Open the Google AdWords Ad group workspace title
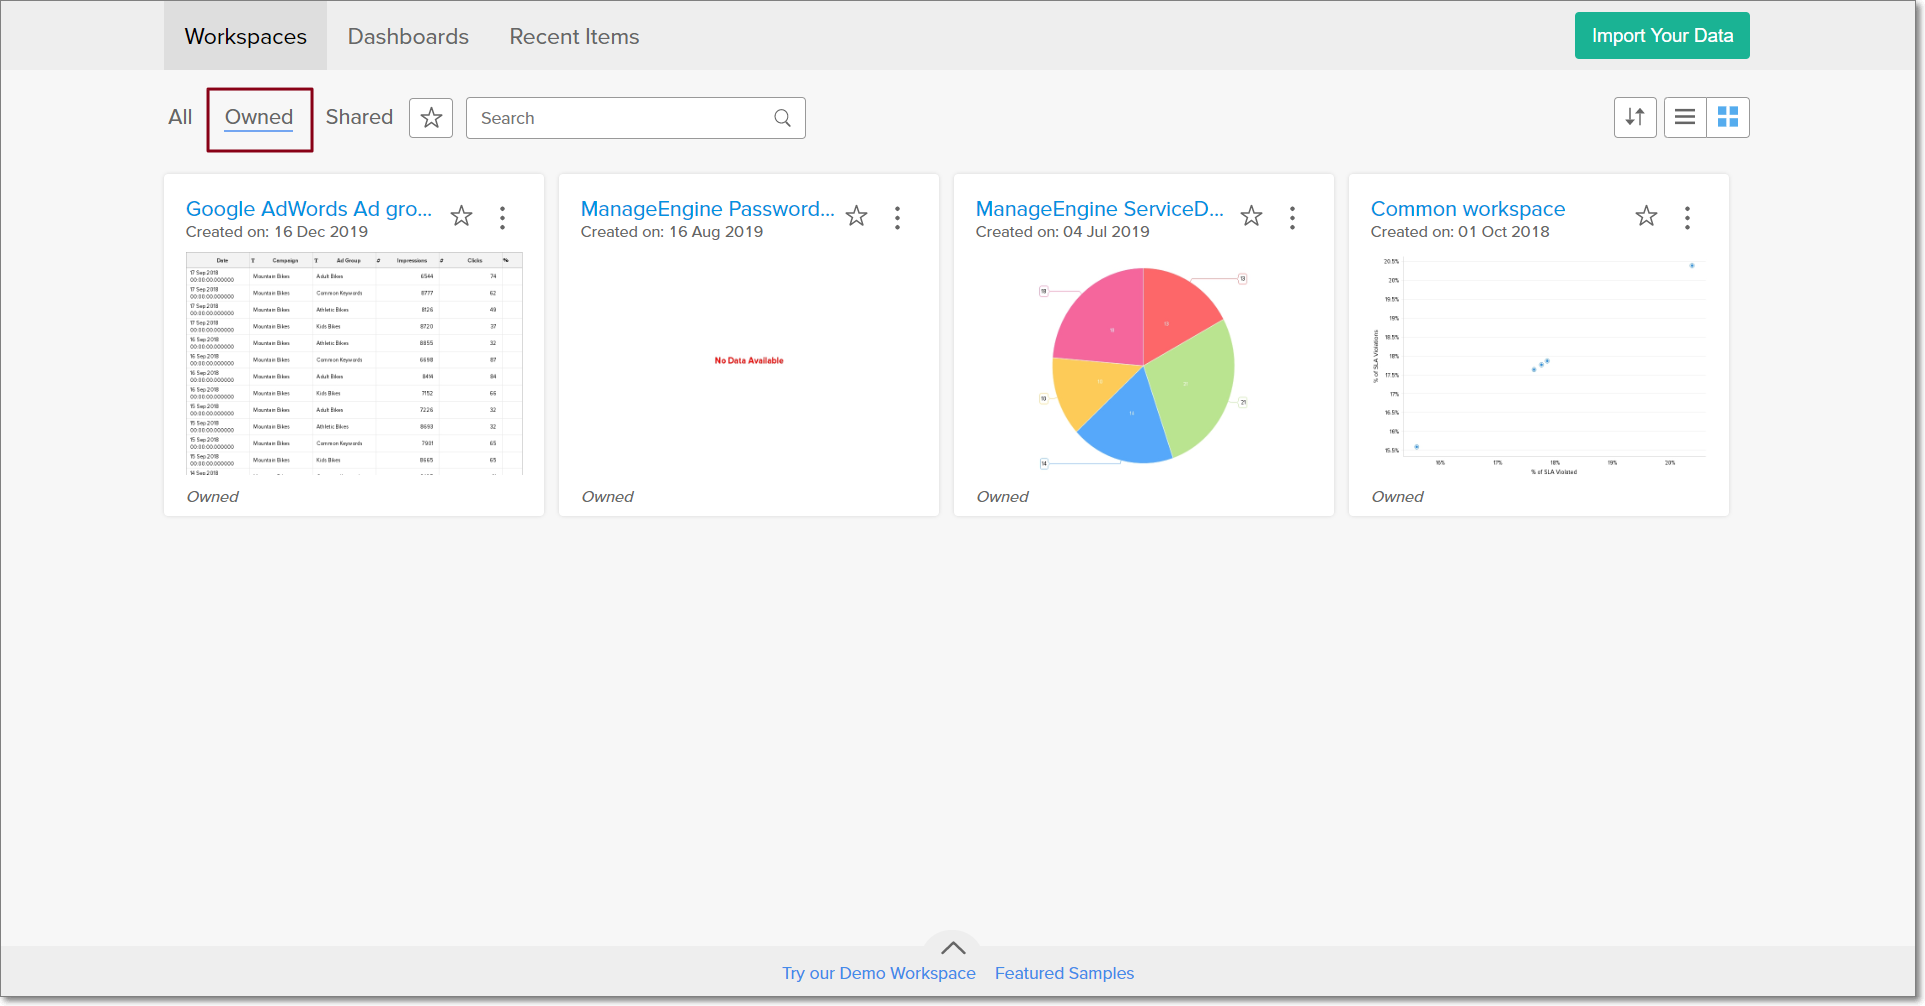 click(309, 209)
